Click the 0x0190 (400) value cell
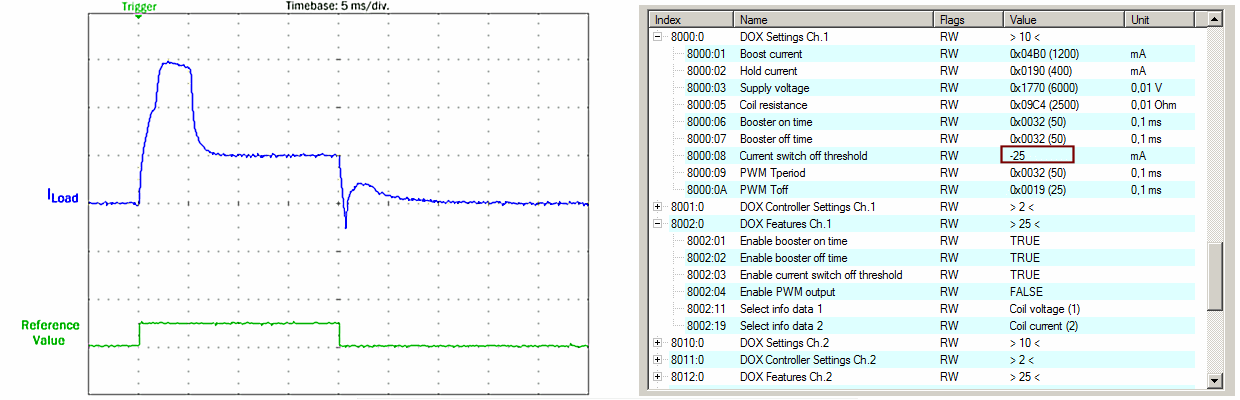1240x400 pixels. (1041, 71)
